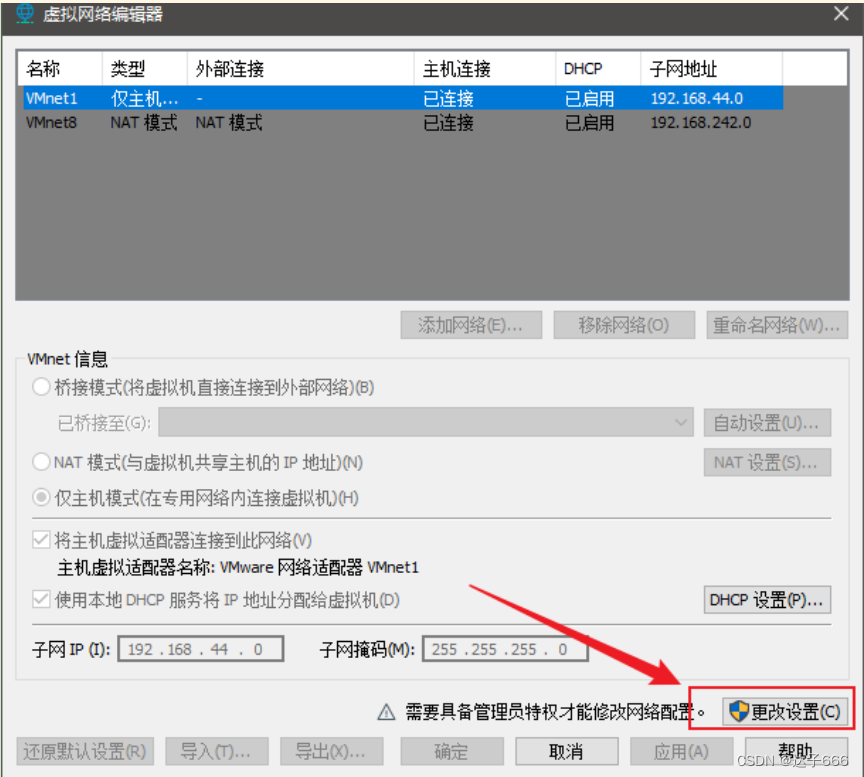Click the 子网掩码 field

(x=505, y=649)
